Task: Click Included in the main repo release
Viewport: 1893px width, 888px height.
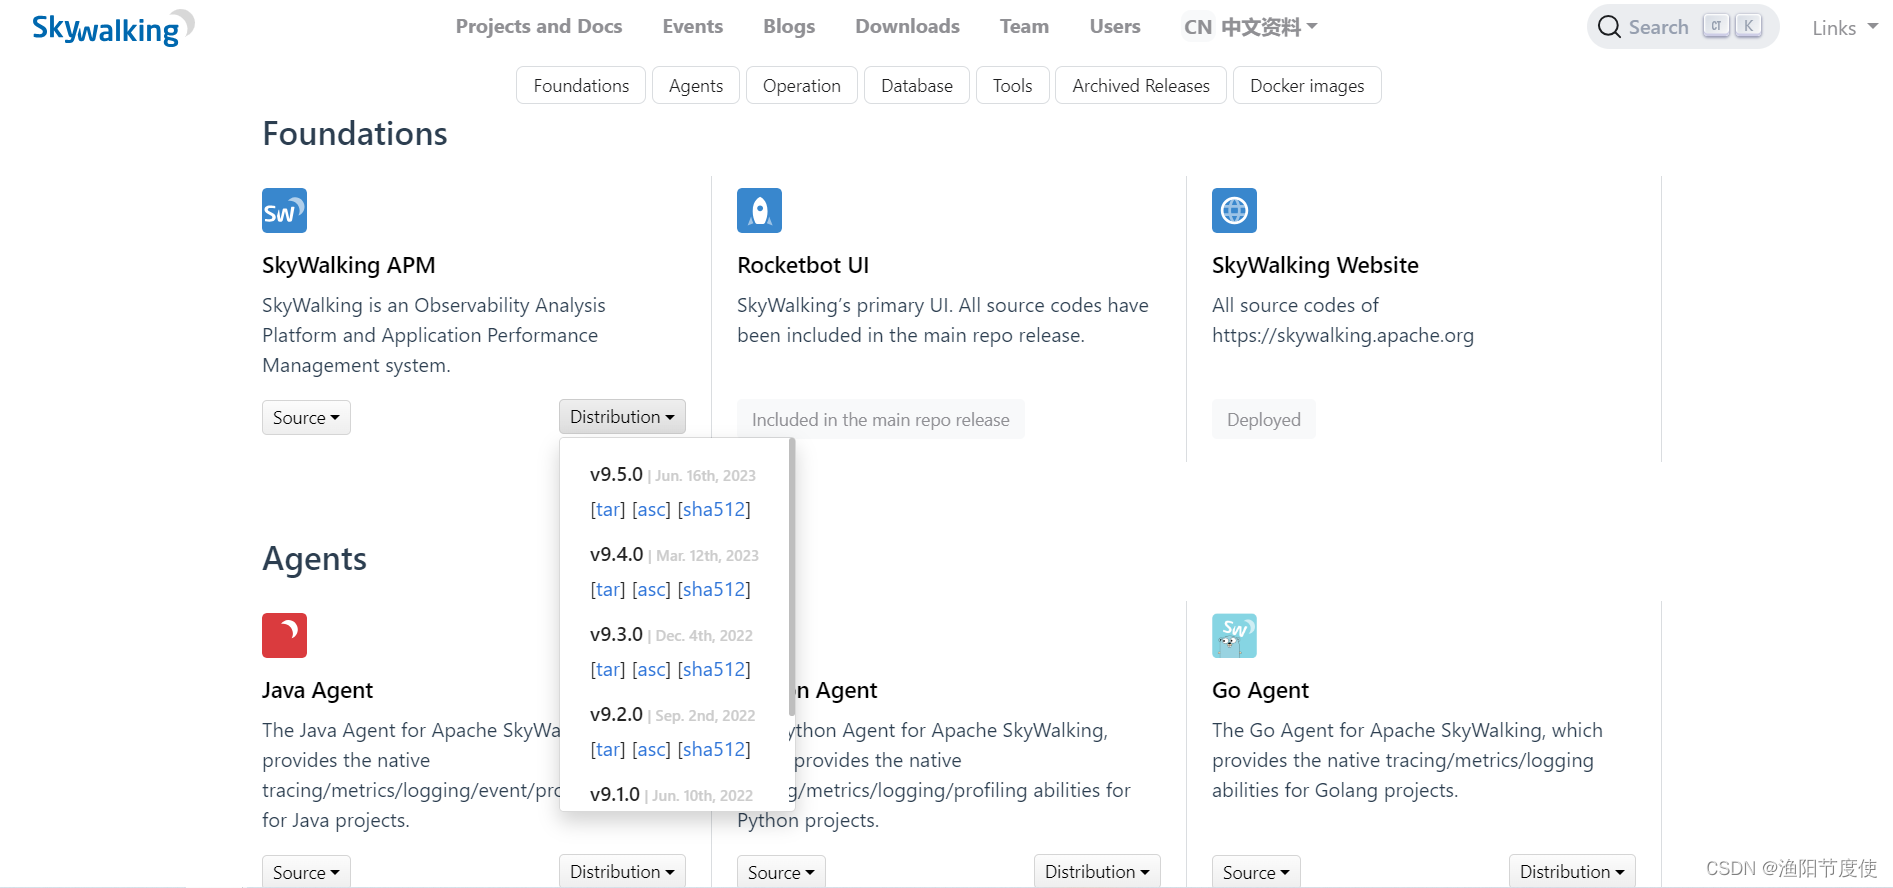Action: point(881,419)
